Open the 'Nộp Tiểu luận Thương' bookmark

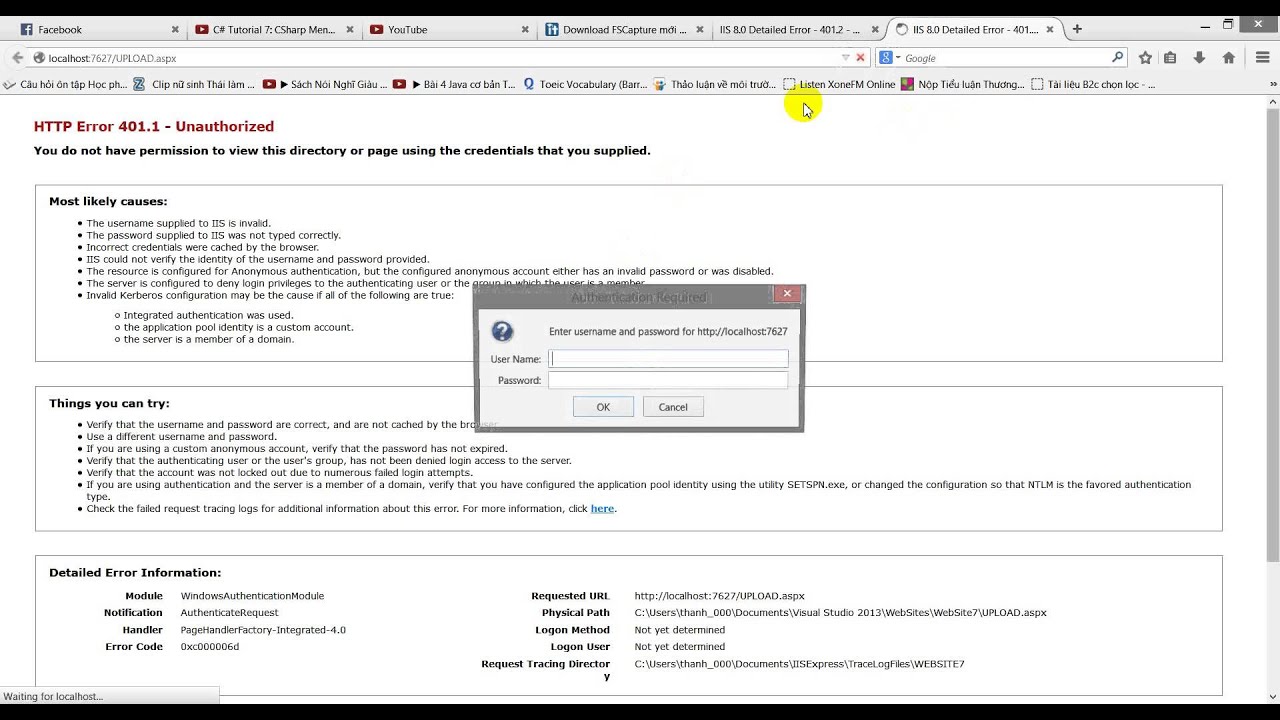click(963, 85)
